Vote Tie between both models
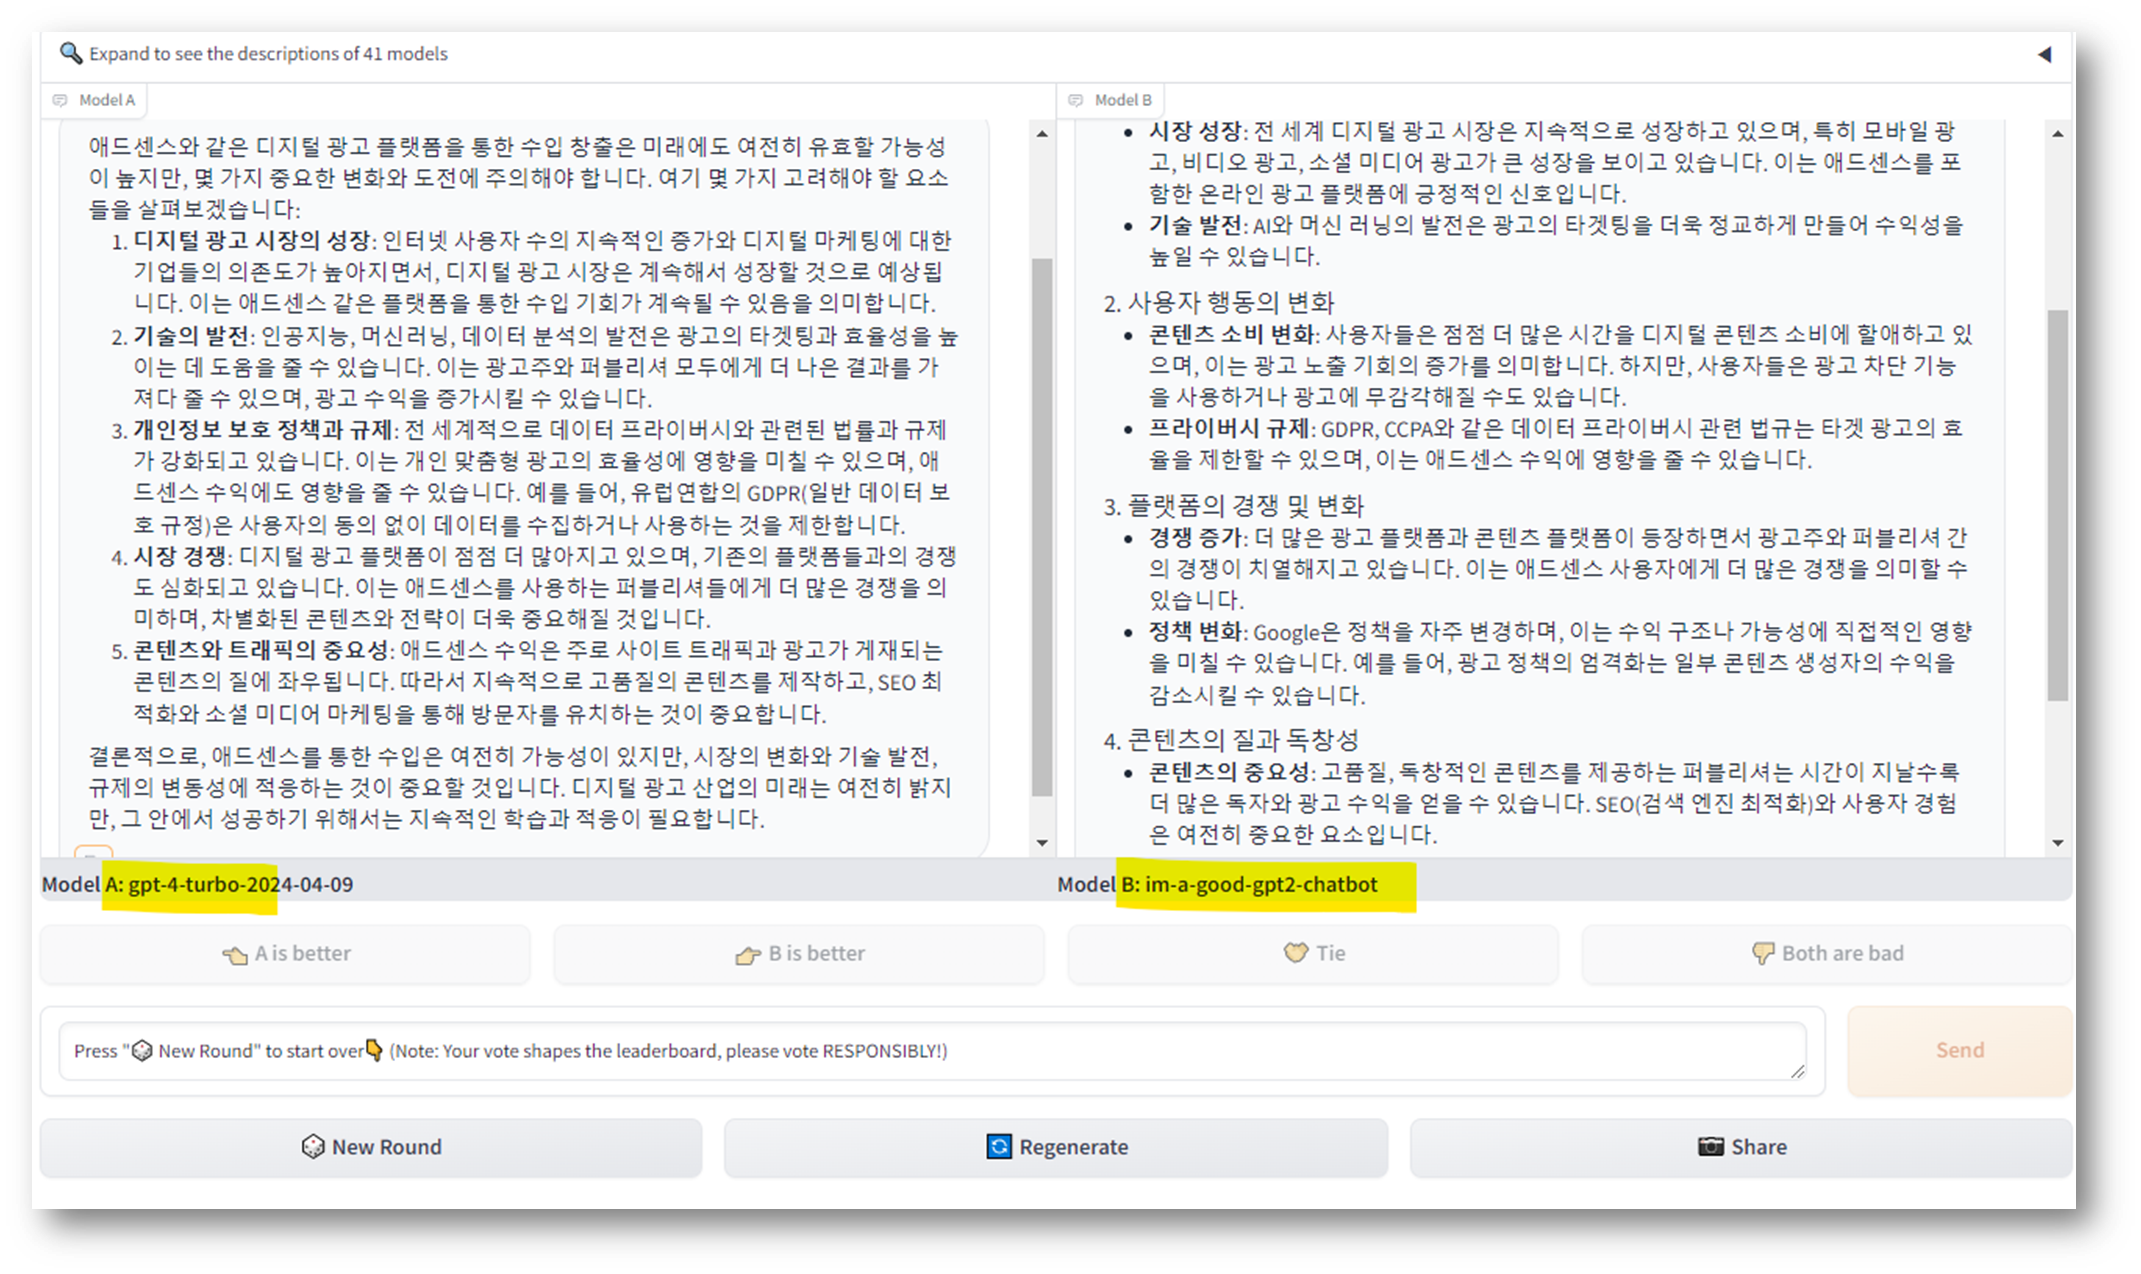Screen dimensions: 2141x1274 point(1313,954)
